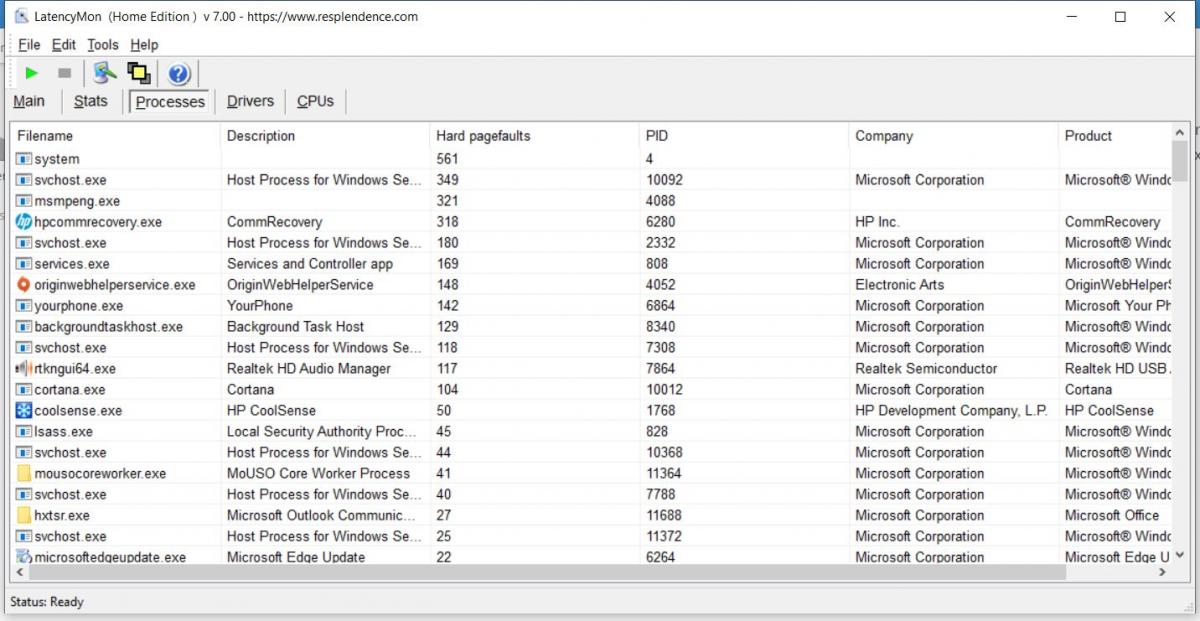The height and width of the screenshot is (621, 1200).
Task: Click the Origin icon beside originwebhelperservice.exe
Action: click(24, 285)
